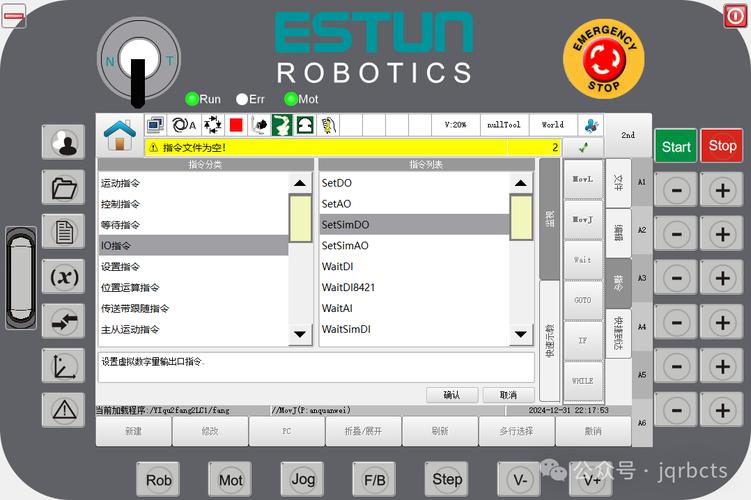This screenshot has height=500, width=751.
Task: Click the red power icon top-right
Action: [735, 16]
